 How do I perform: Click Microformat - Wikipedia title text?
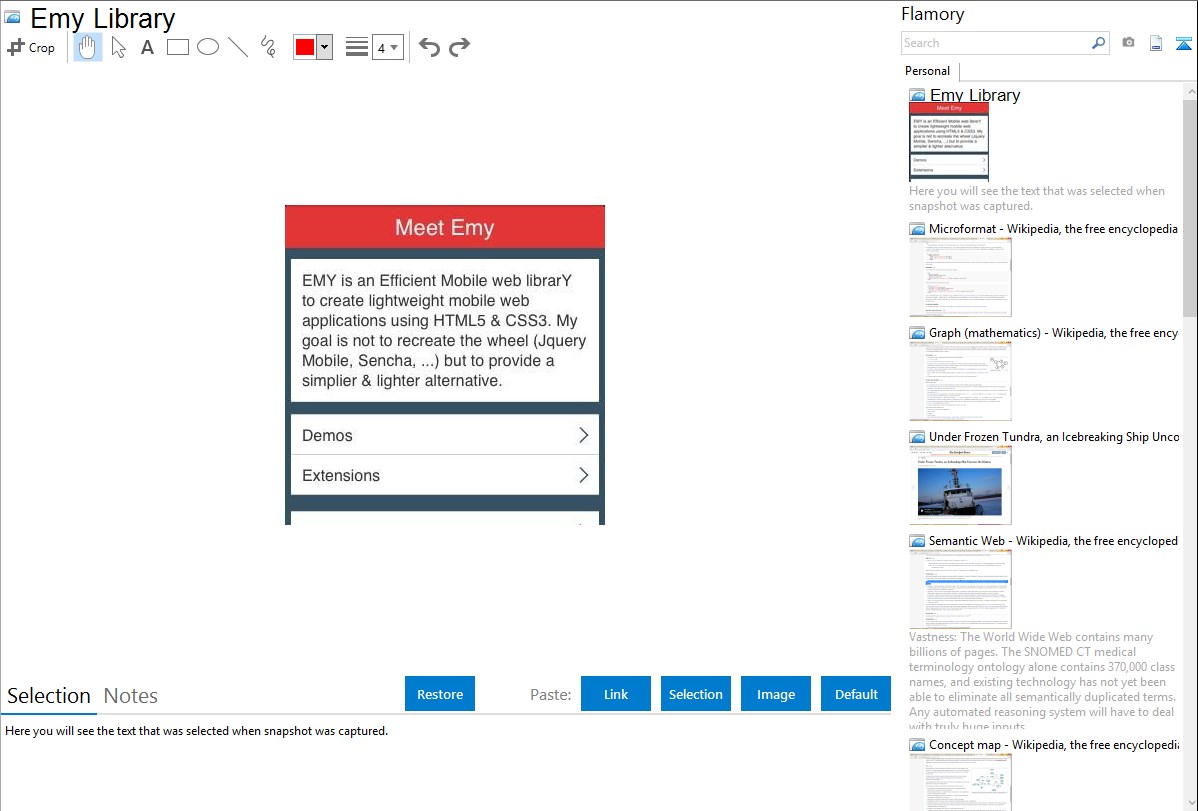click(1053, 229)
